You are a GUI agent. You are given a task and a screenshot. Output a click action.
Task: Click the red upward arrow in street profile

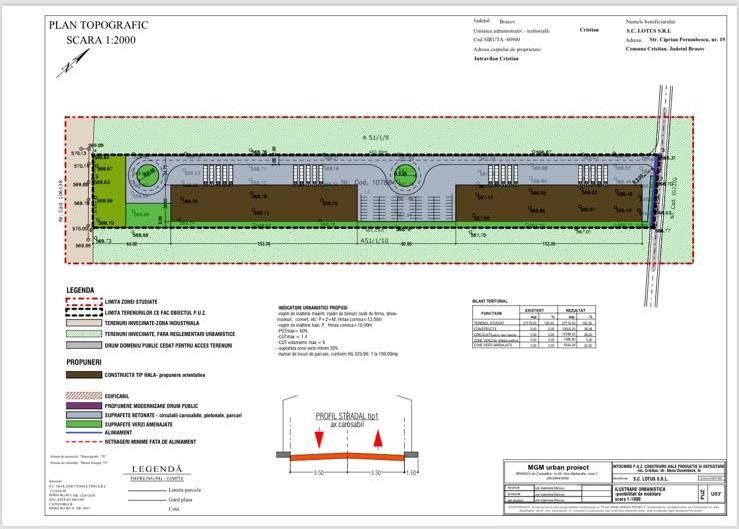[x=378, y=438]
